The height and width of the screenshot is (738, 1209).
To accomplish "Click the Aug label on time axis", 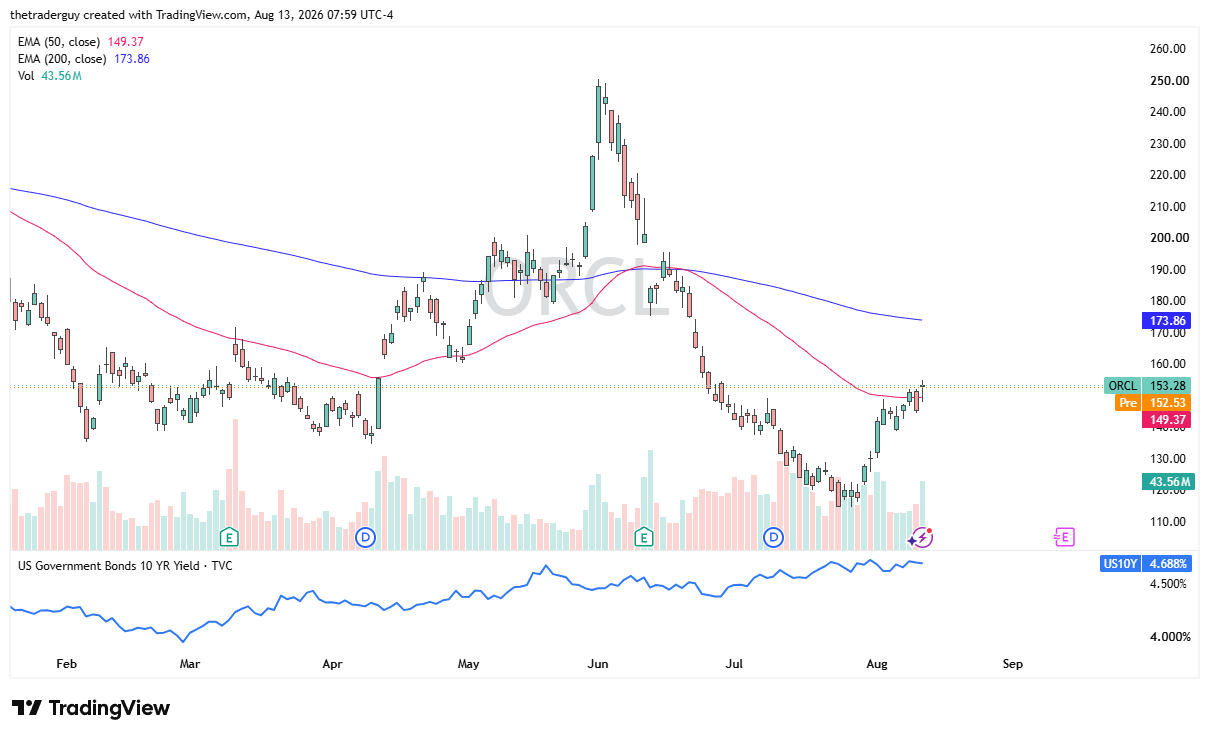I will pos(877,664).
